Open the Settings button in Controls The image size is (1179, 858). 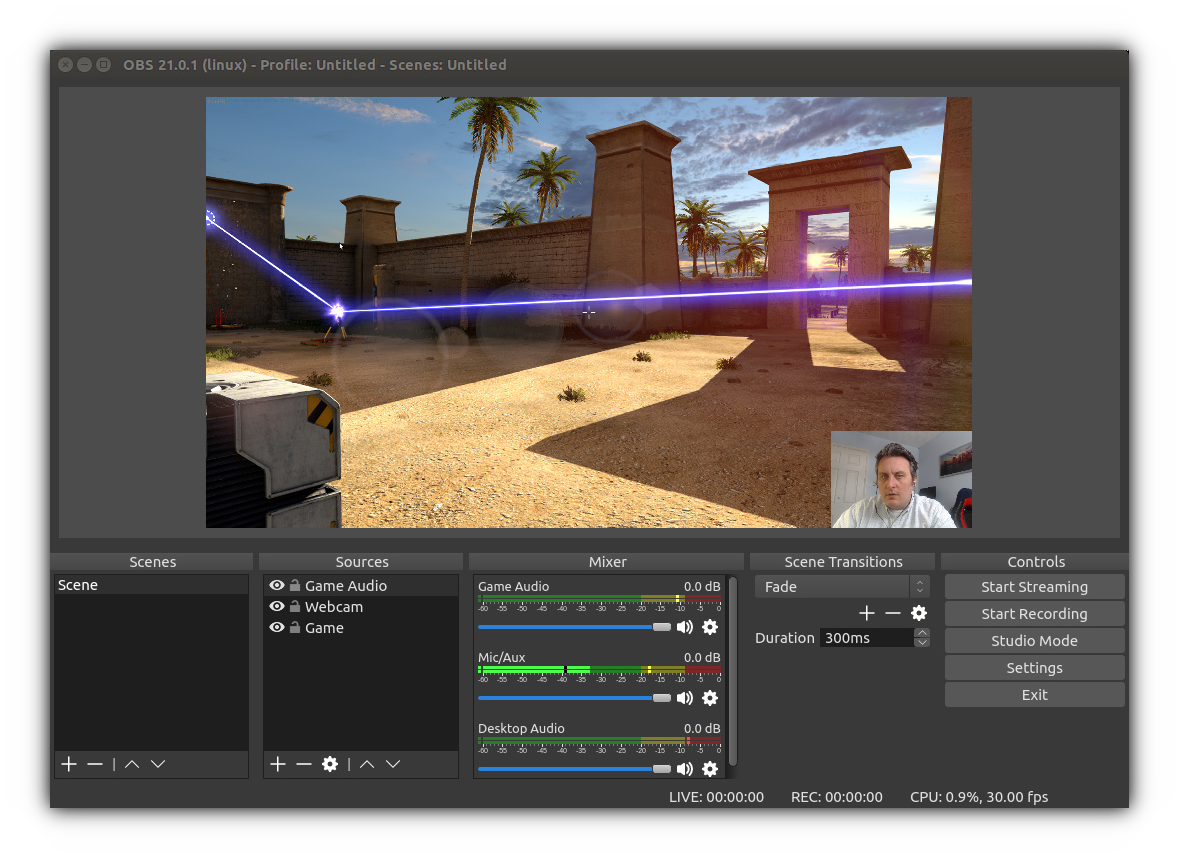[1034, 668]
